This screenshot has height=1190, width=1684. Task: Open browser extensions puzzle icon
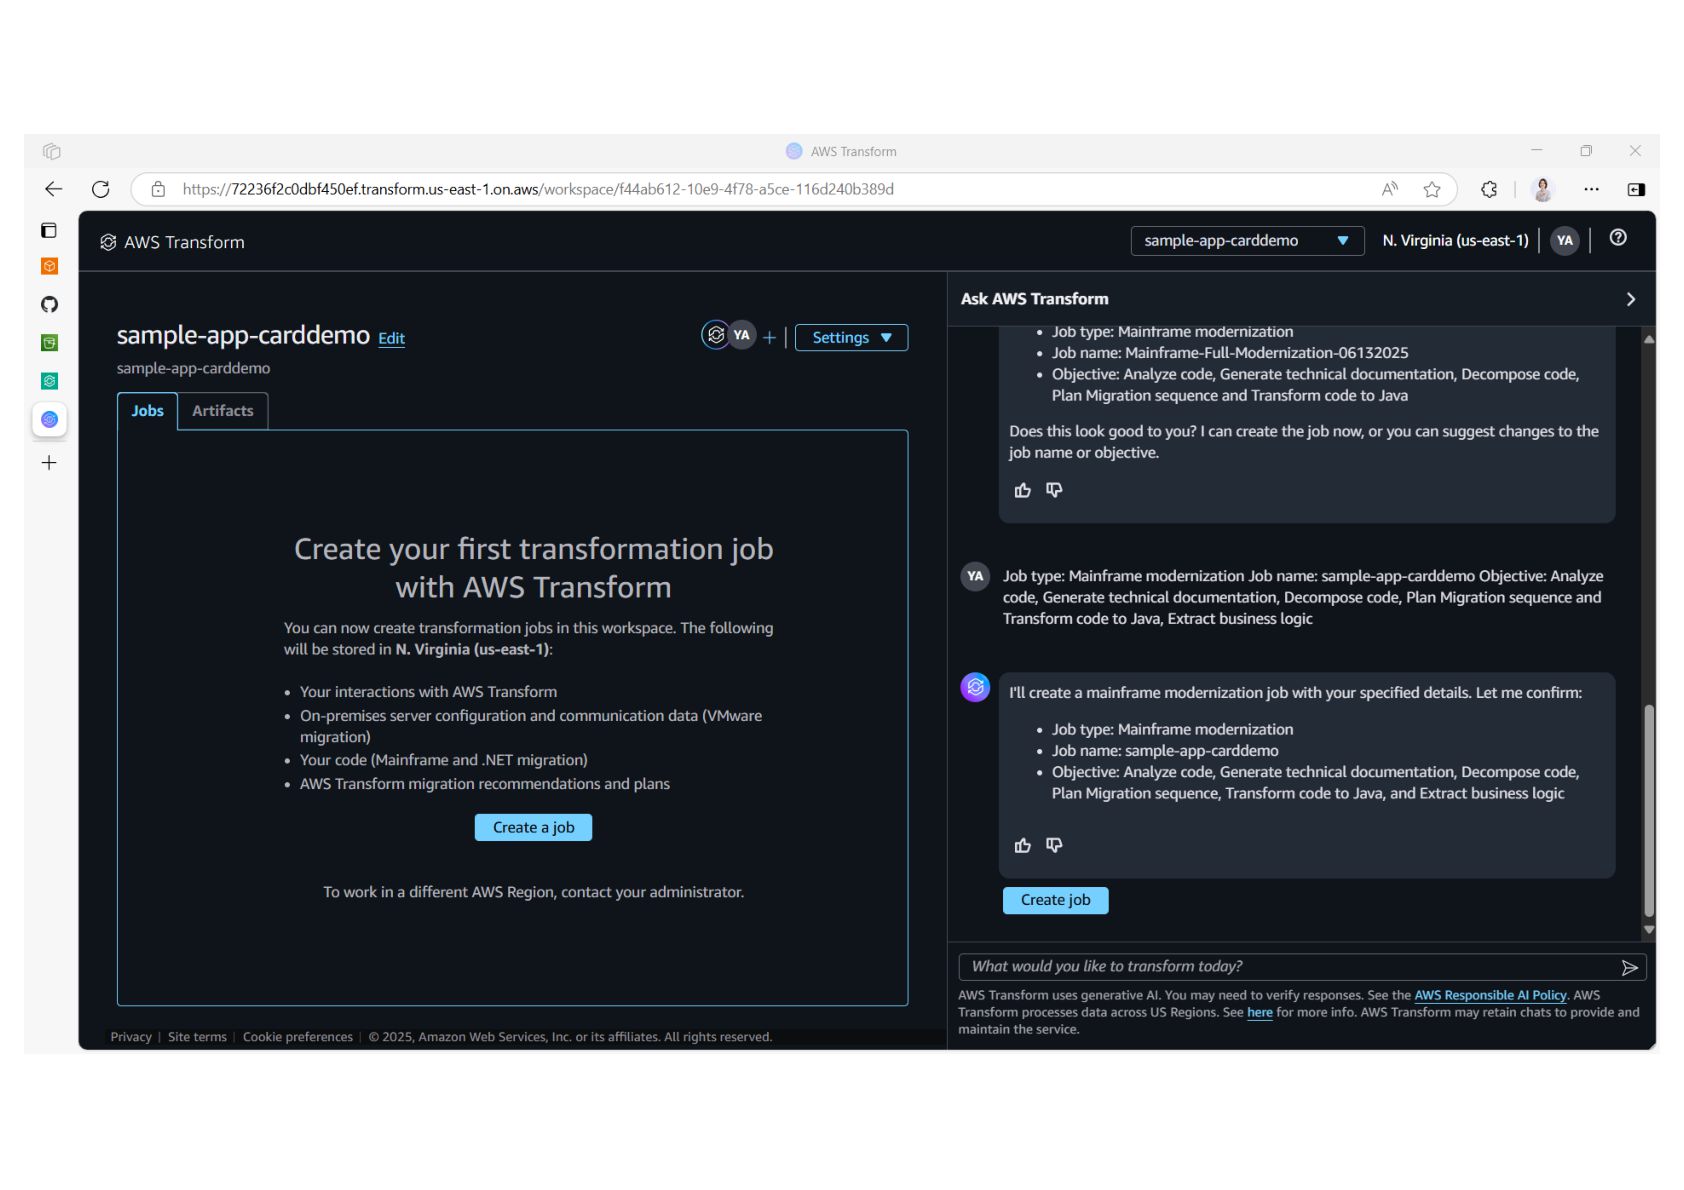click(1489, 189)
